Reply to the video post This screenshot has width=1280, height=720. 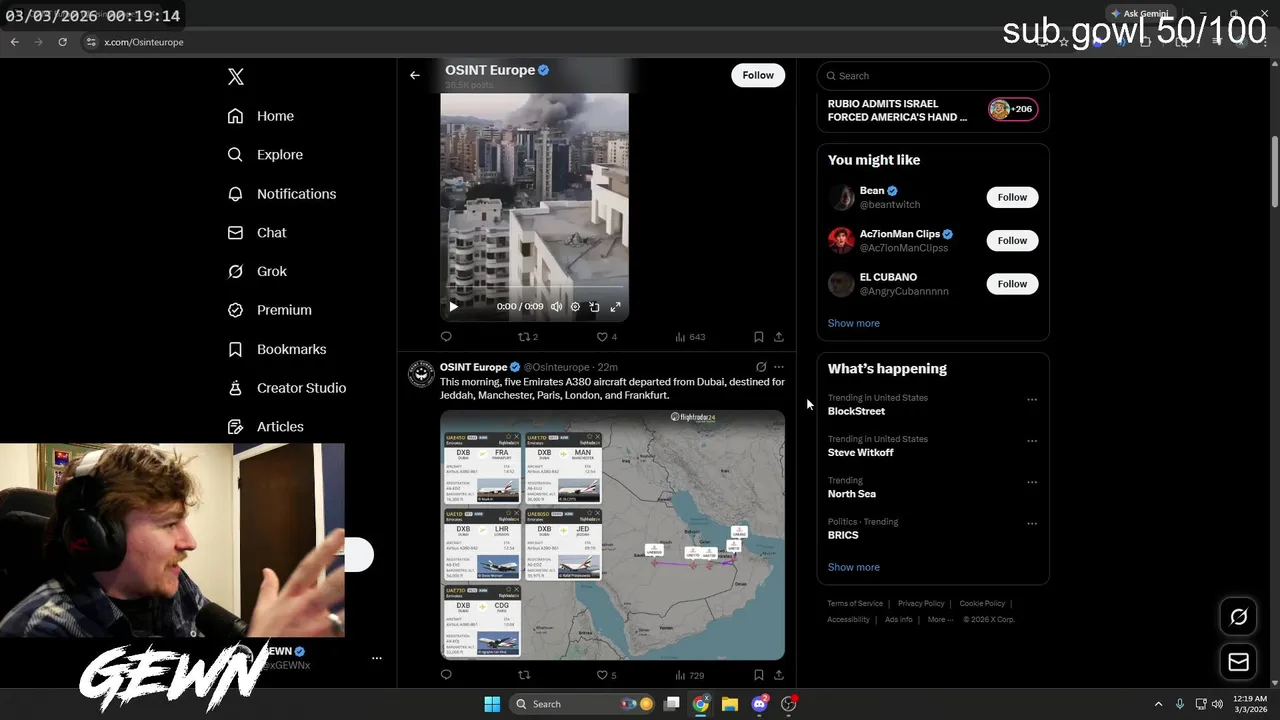pyautogui.click(x=446, y=337)
